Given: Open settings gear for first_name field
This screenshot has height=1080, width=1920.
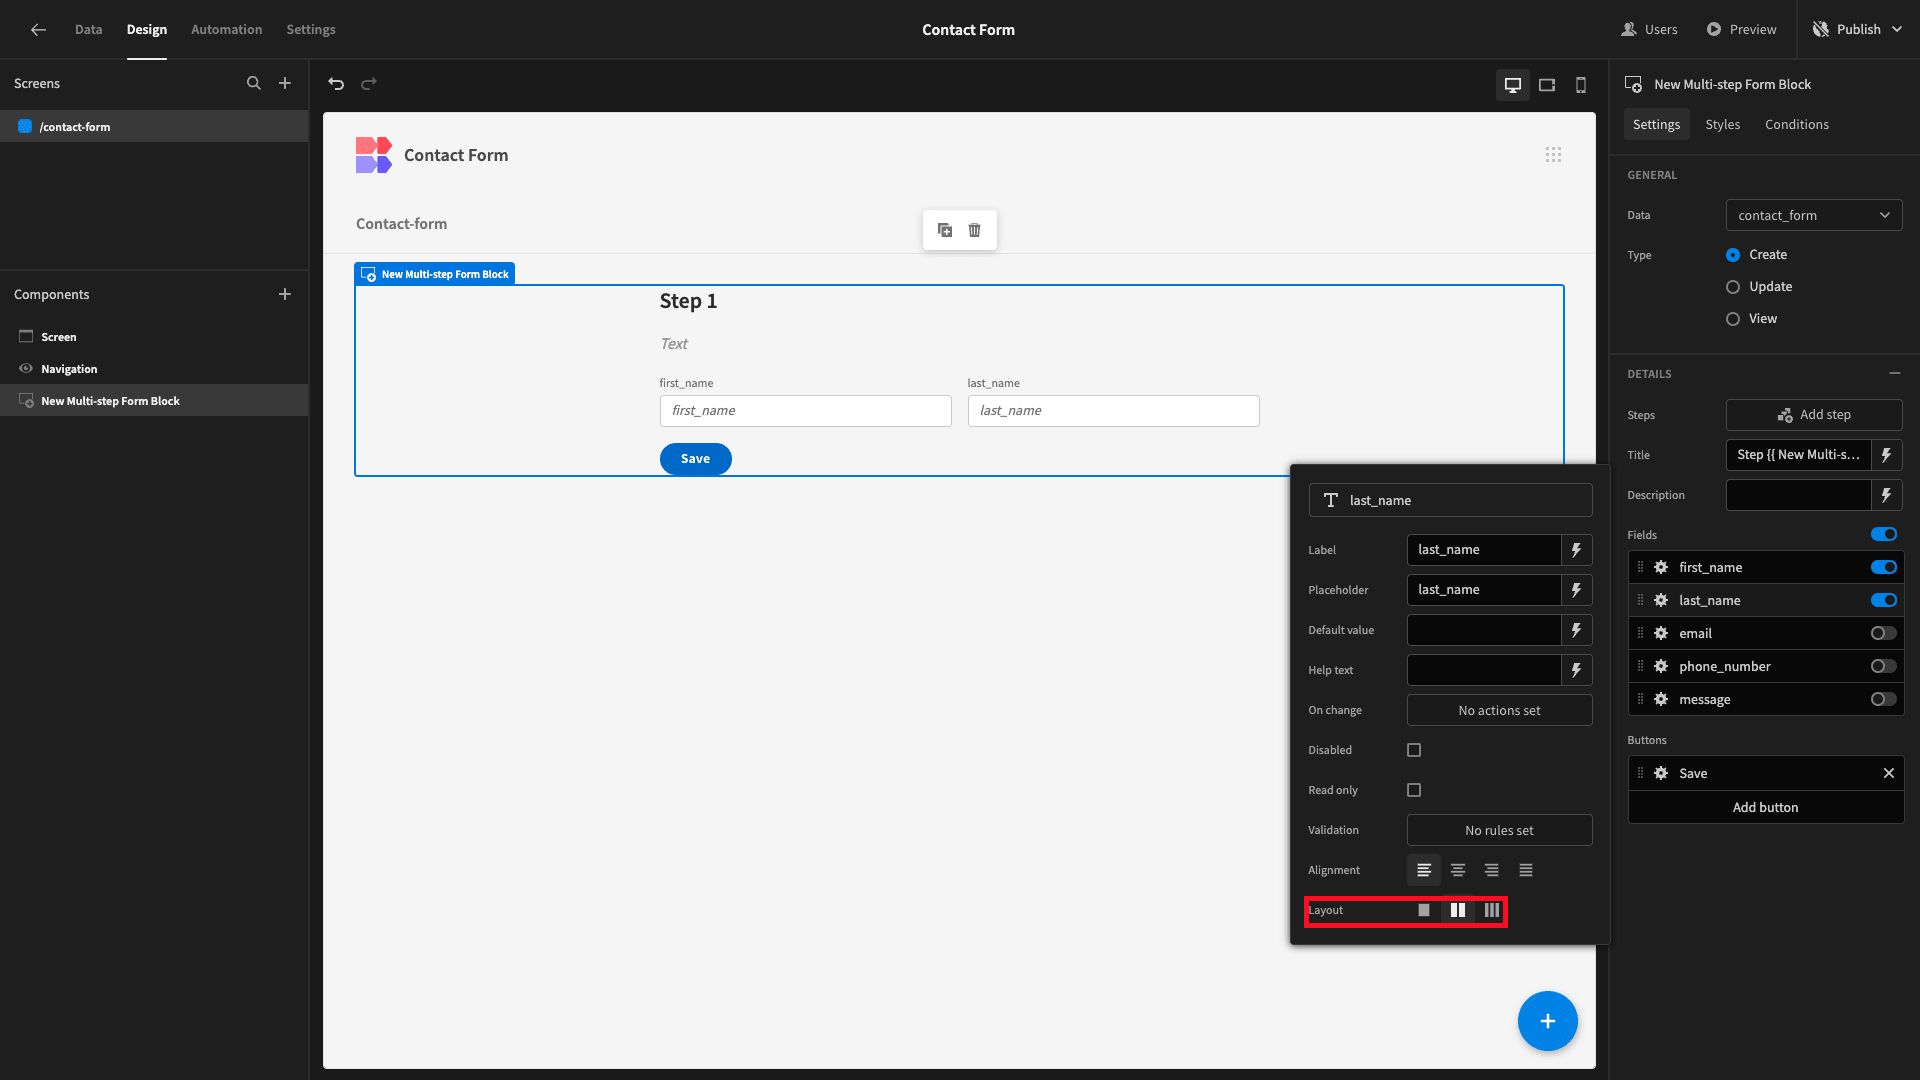Looking at the screenshot, I should tap(1661, 567).
